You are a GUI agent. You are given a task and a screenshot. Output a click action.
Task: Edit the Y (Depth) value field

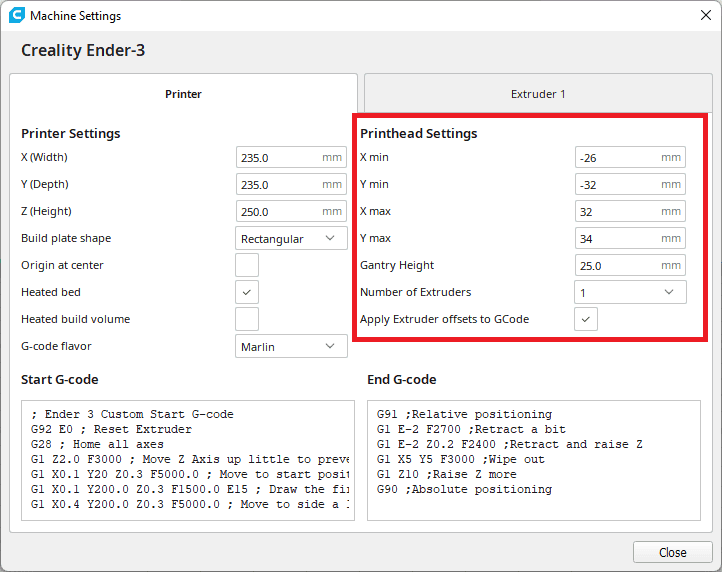291,184
